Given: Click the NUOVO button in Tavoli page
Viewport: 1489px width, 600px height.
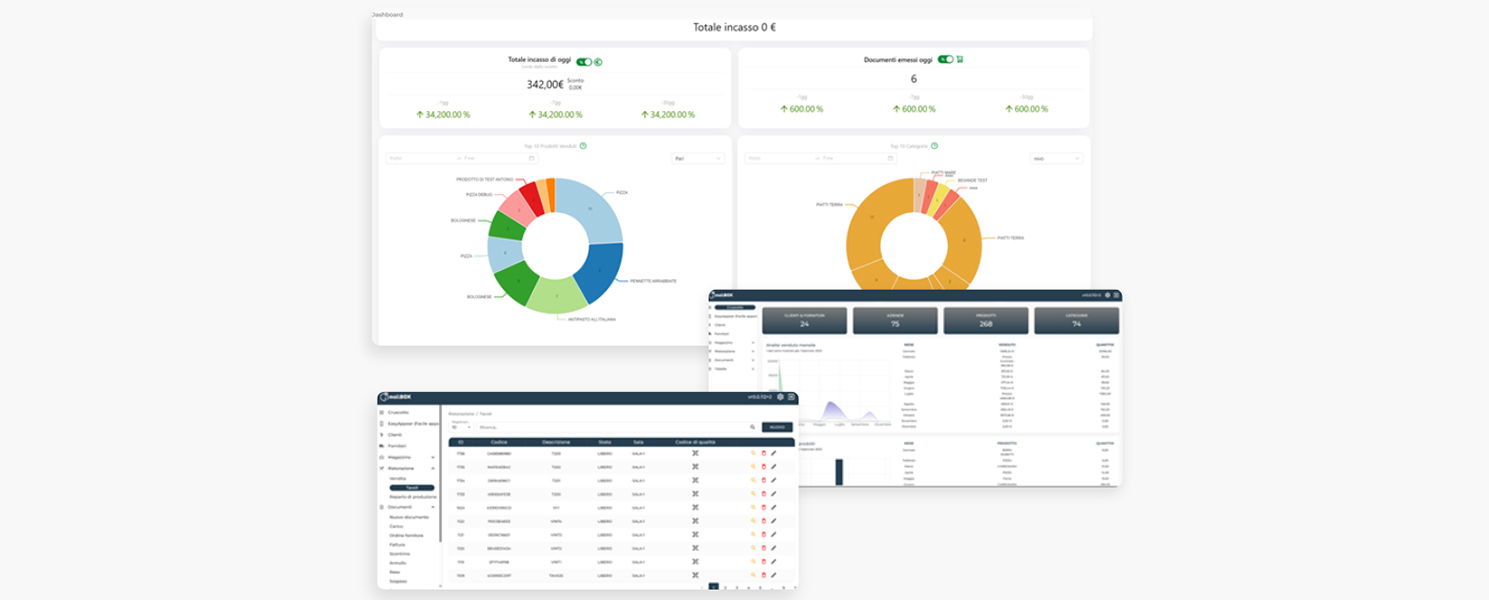Looking at the screenshot, I should pos(777,427).
